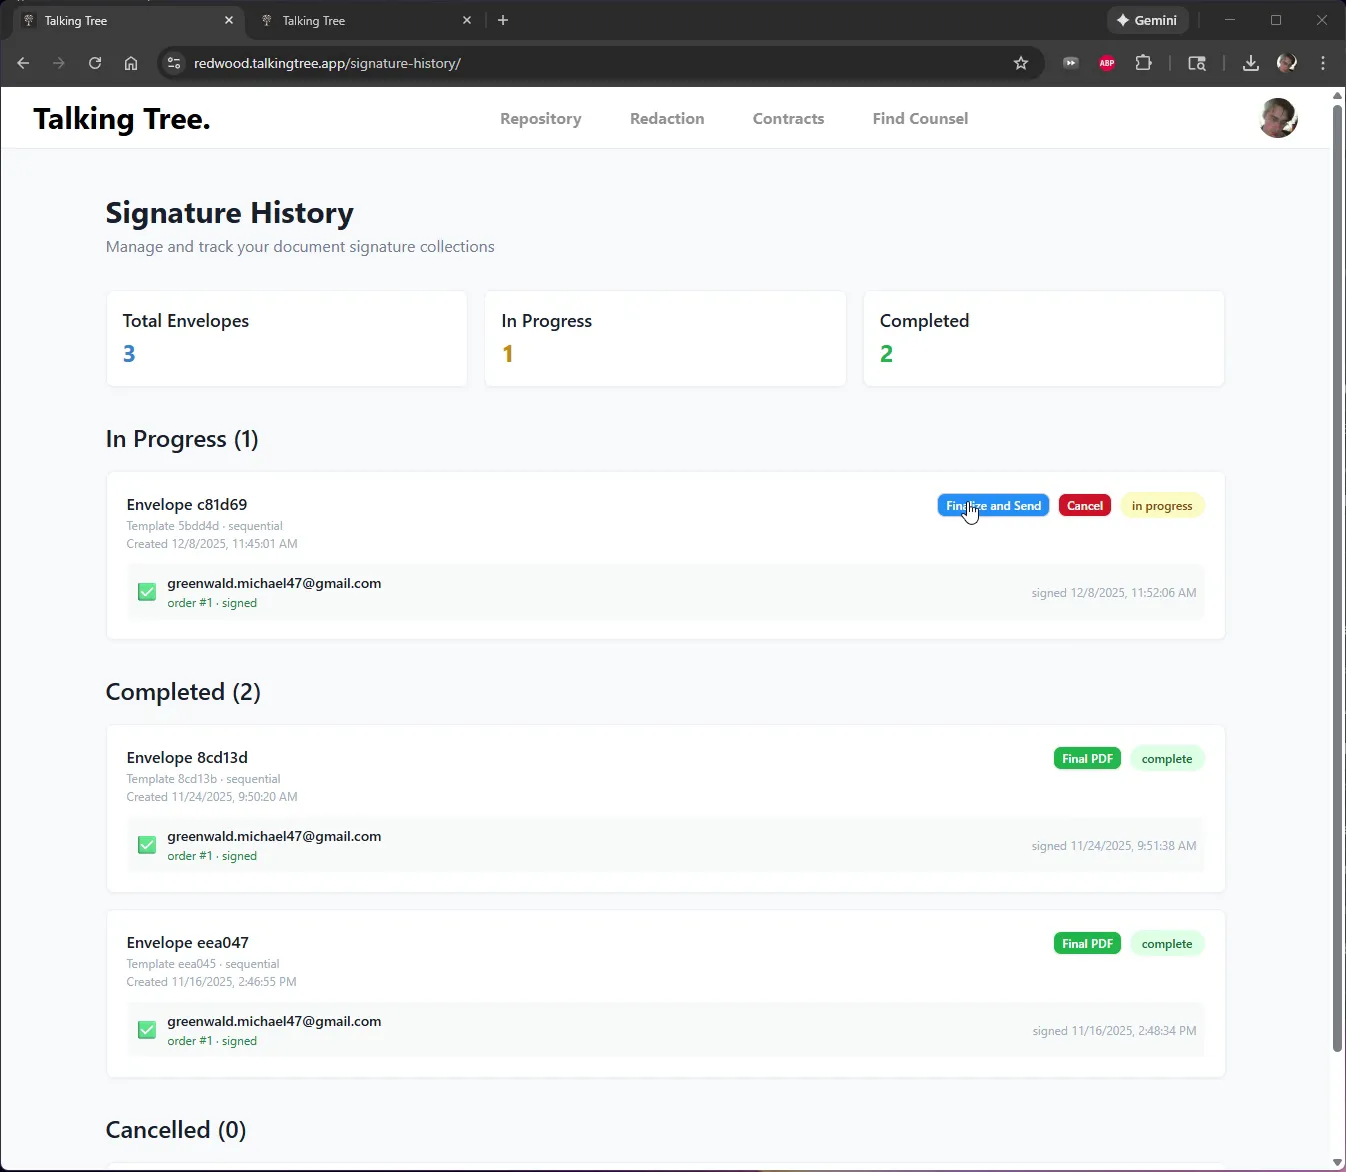Open the tab search side panel icon
Screen dimensions: 1346x1172
point(1197,63)
